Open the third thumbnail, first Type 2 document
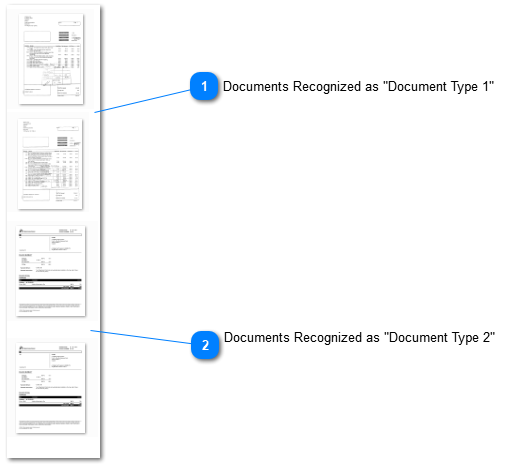 point(51,271)
